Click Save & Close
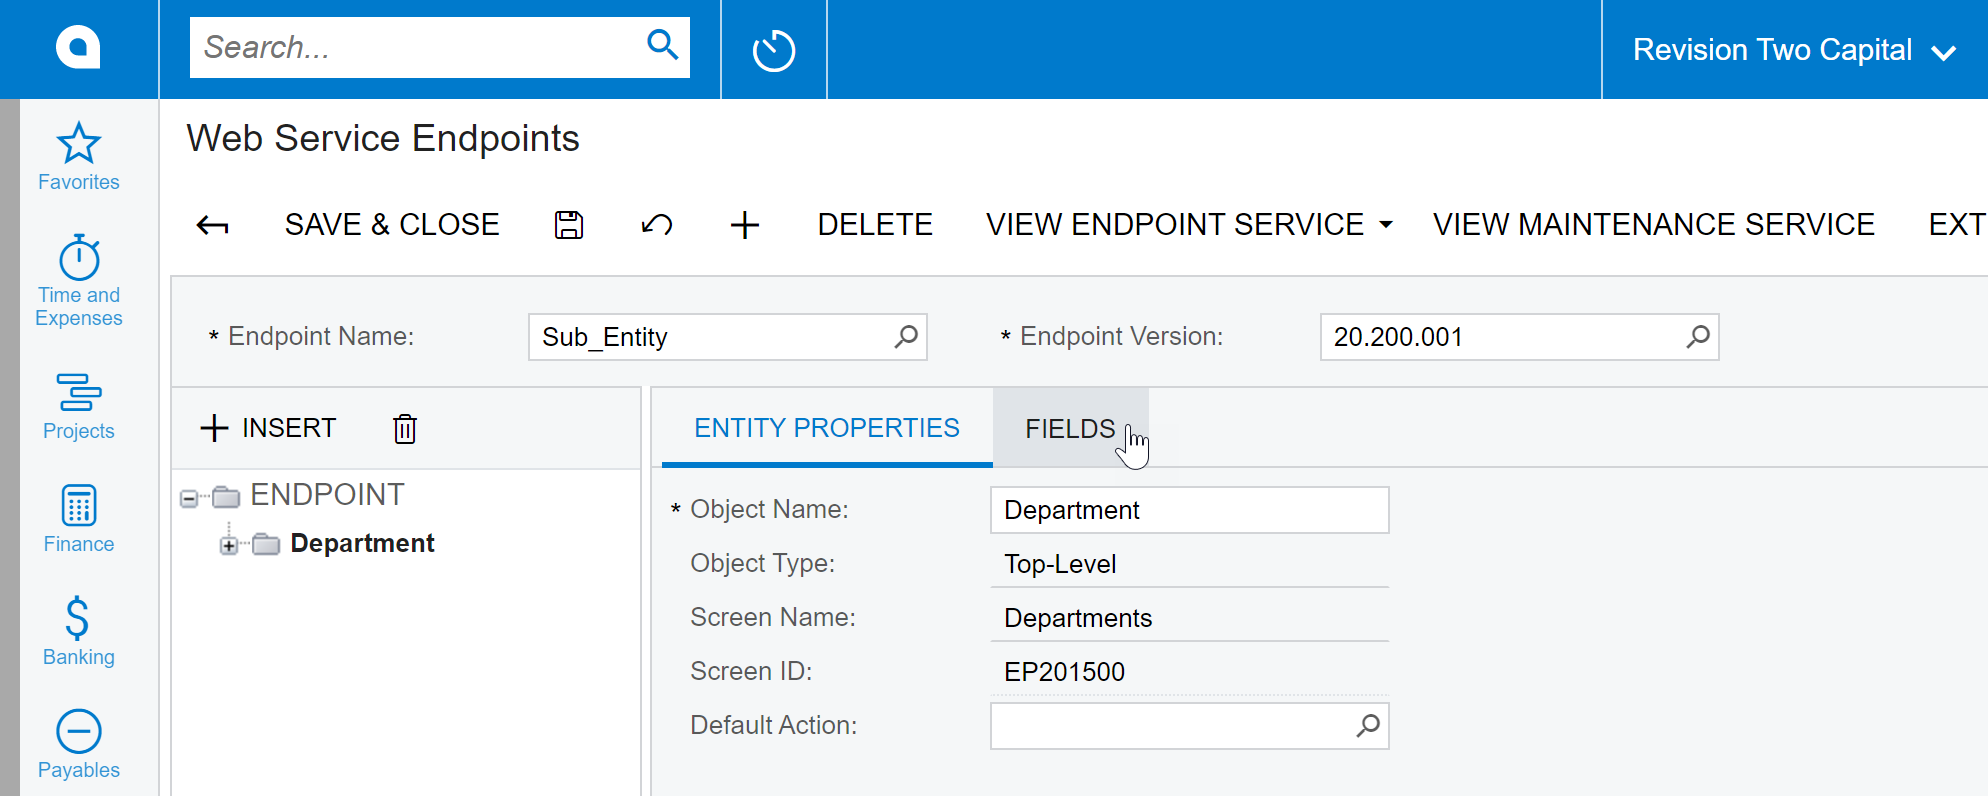Viewport: 1988px width, 796px height. 392,225
